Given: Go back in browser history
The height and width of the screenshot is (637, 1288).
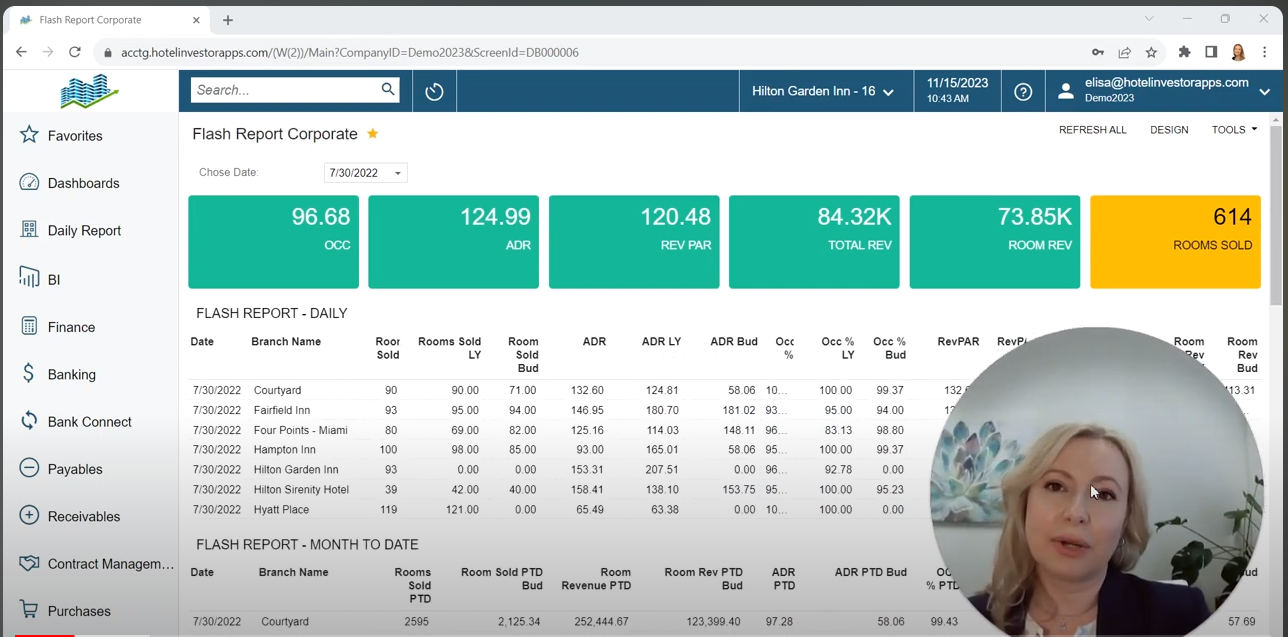Looking at the screenshot, I should coord(21,52).
